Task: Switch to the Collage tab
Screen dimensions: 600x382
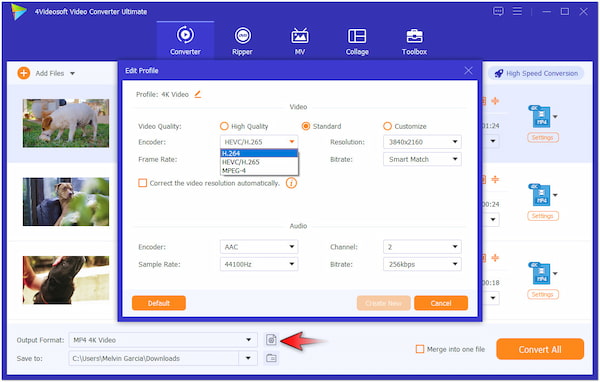Action: click(357, 41)
